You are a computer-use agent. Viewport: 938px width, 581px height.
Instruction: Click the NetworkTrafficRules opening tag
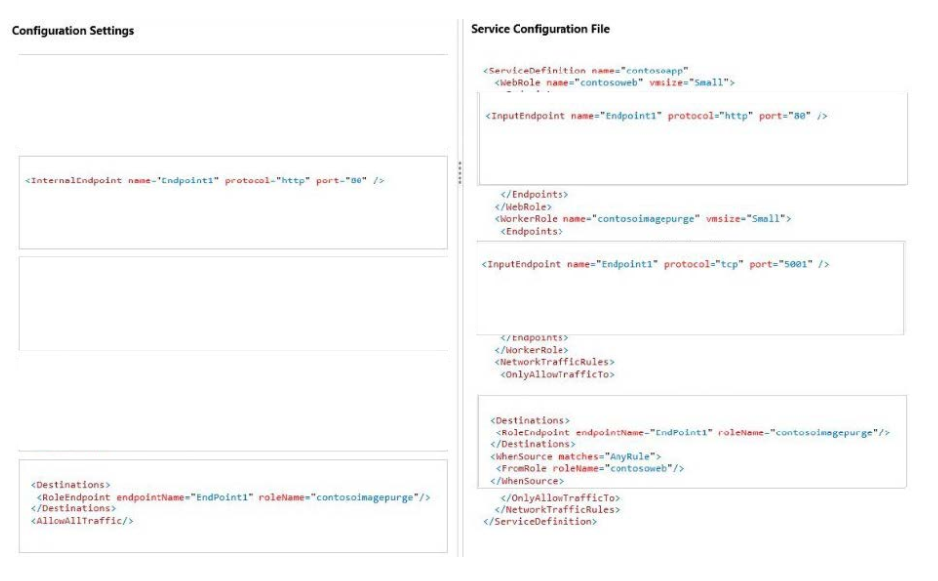[554, 362]
